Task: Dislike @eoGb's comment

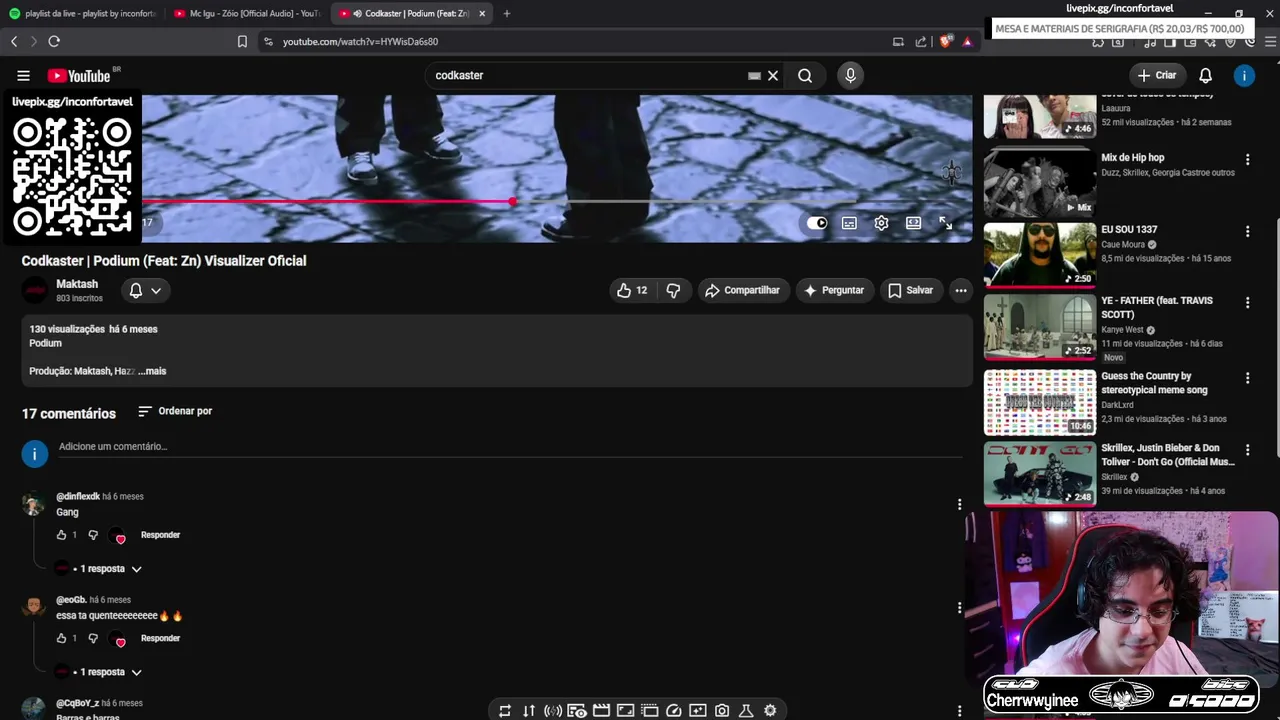Action: 93,639
